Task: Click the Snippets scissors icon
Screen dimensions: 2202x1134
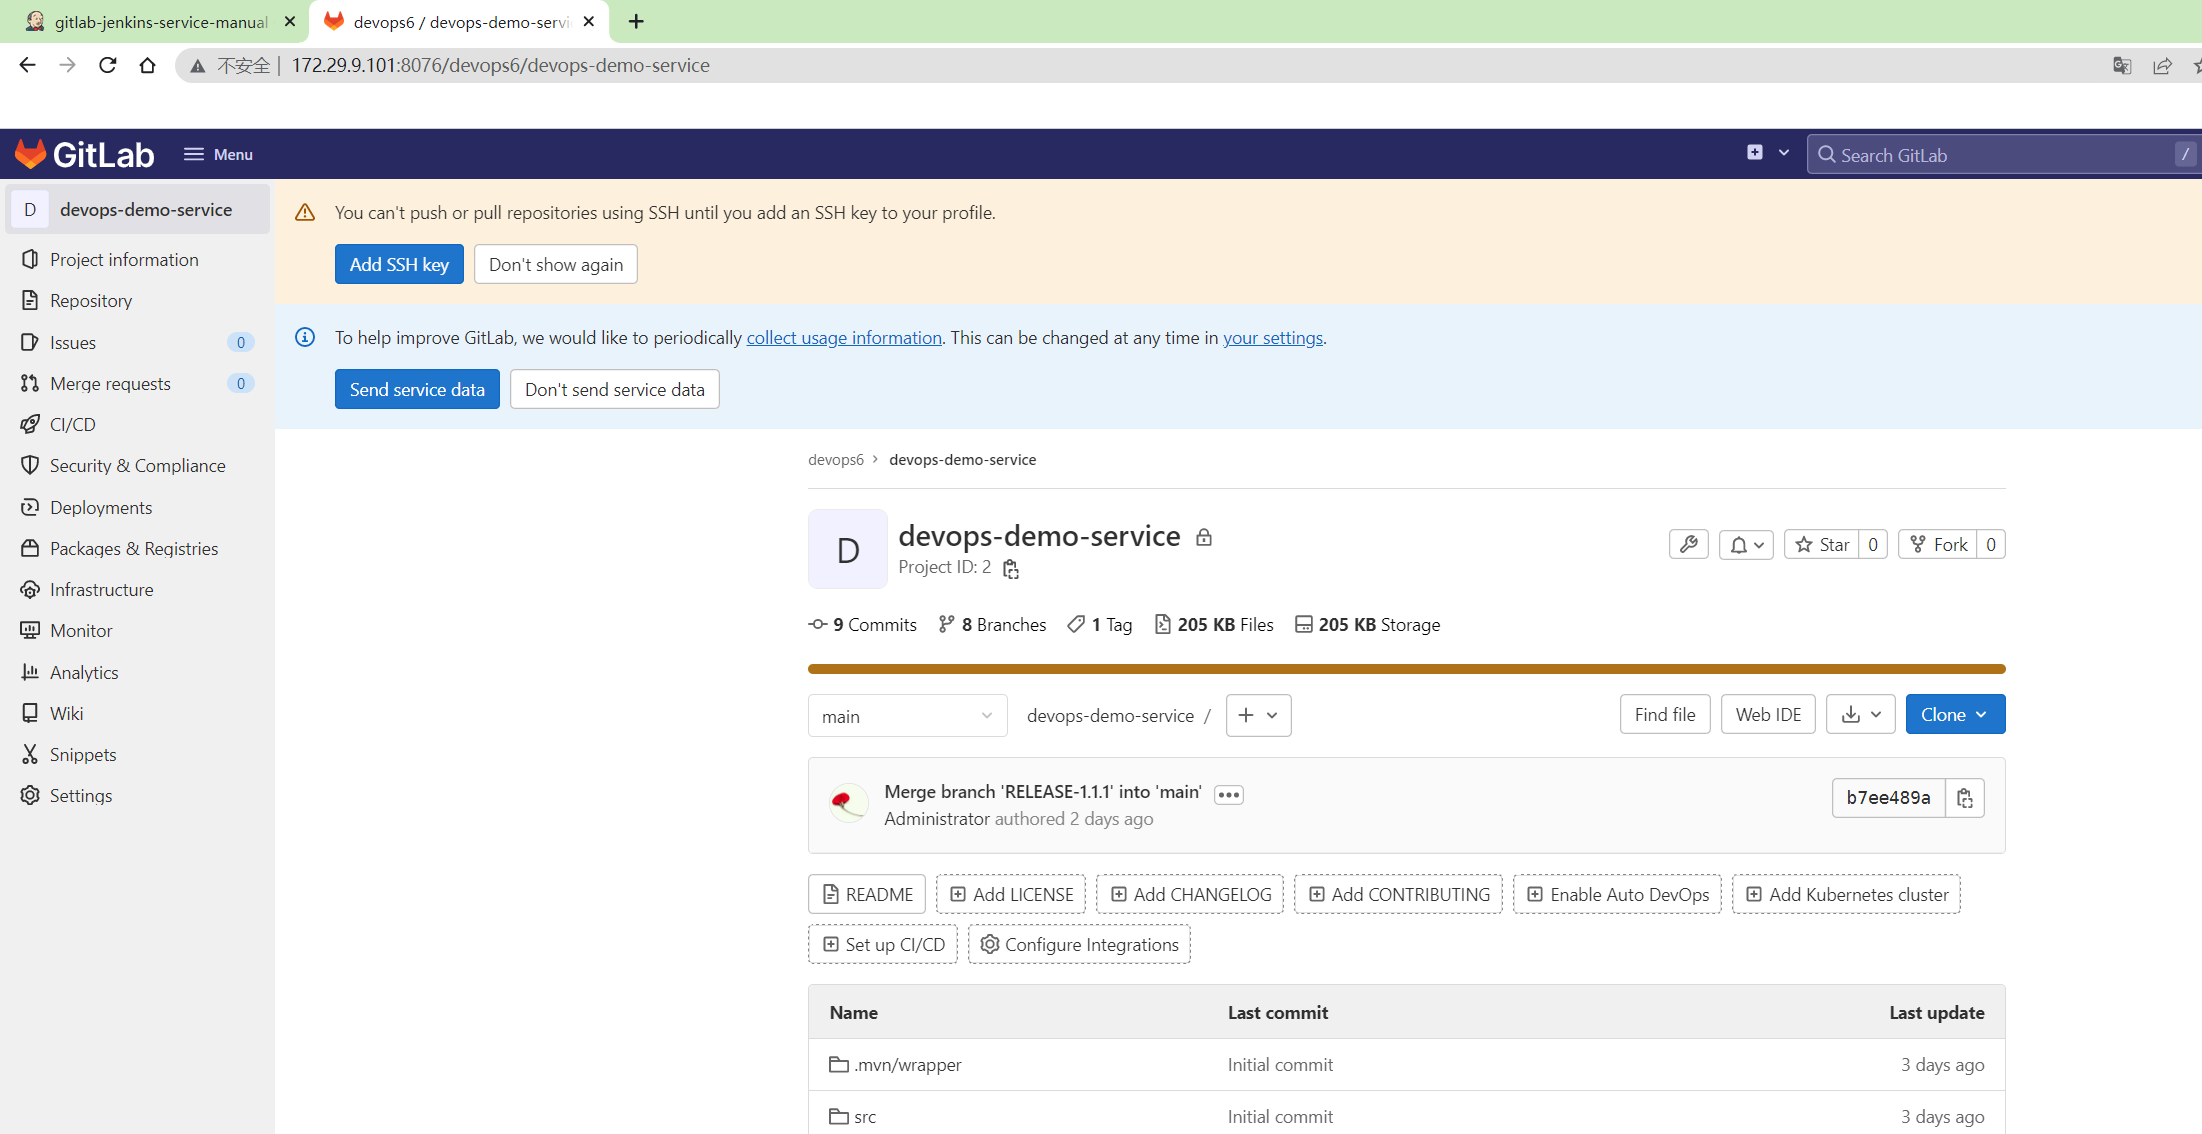Action: click(x=30, y=754)
